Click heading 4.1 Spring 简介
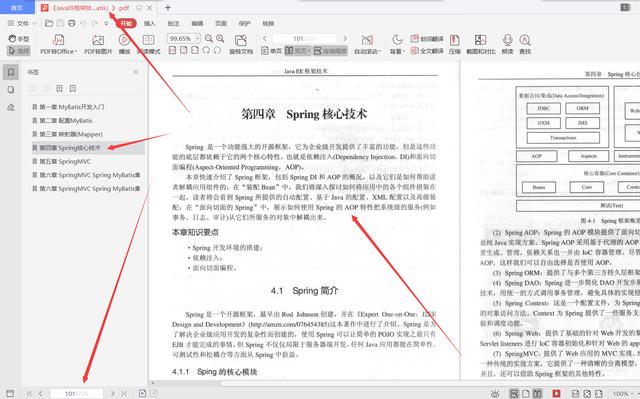 (304, 290)
